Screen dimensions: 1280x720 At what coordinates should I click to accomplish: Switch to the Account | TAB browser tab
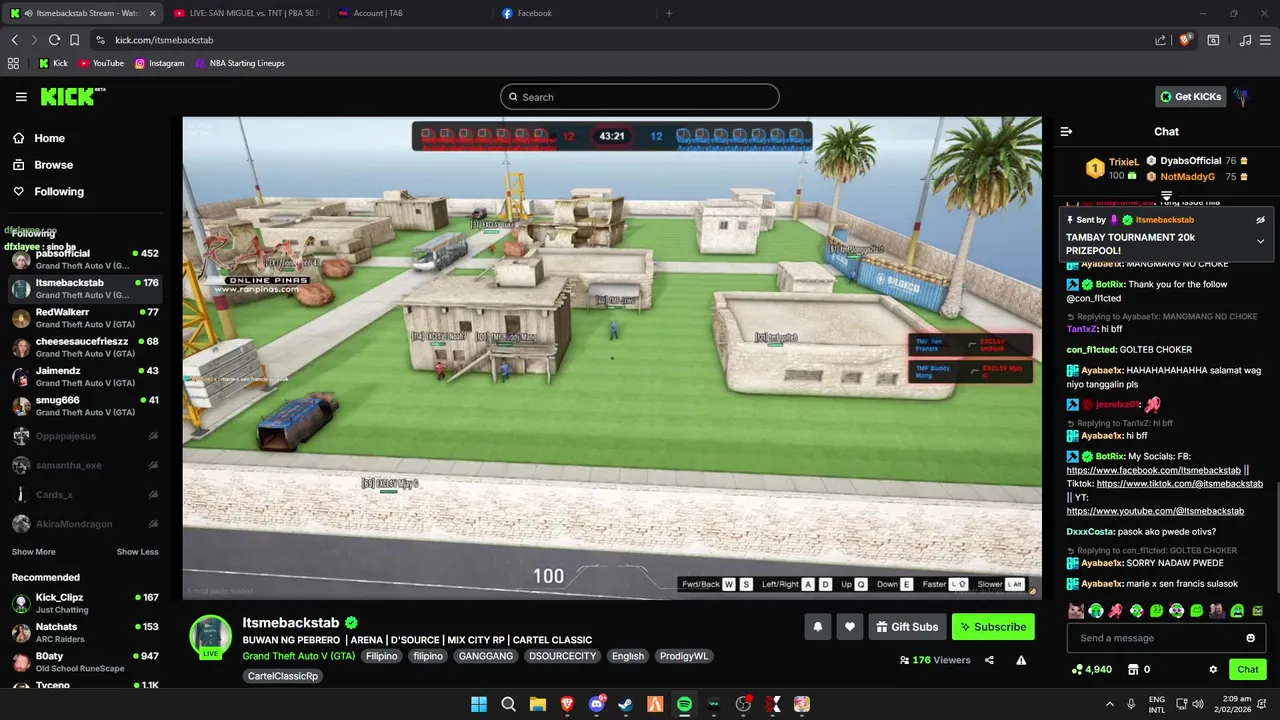(x=408, y=13)
